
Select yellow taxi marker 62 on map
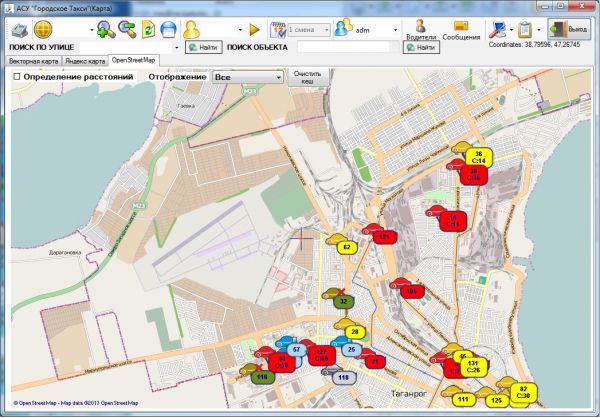click(x=346, y=246)
